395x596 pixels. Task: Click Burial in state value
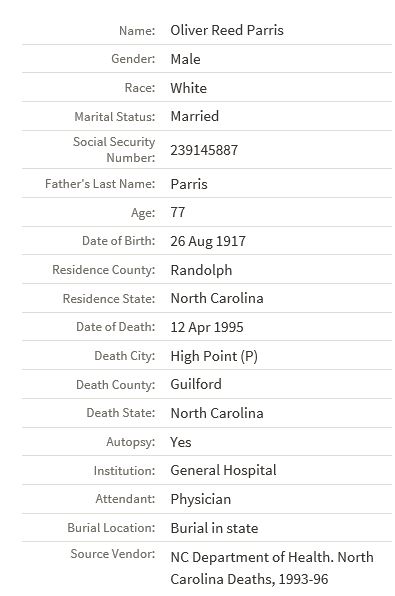214,528
